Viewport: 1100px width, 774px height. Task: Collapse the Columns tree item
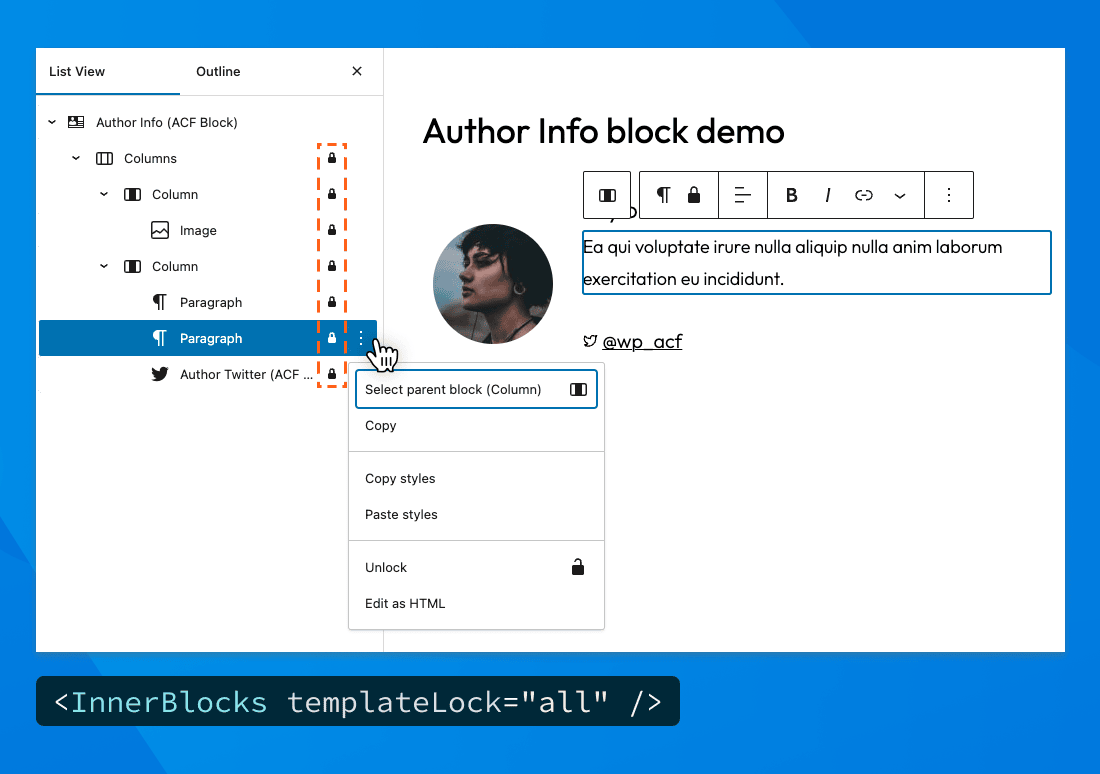pos(76,158)
